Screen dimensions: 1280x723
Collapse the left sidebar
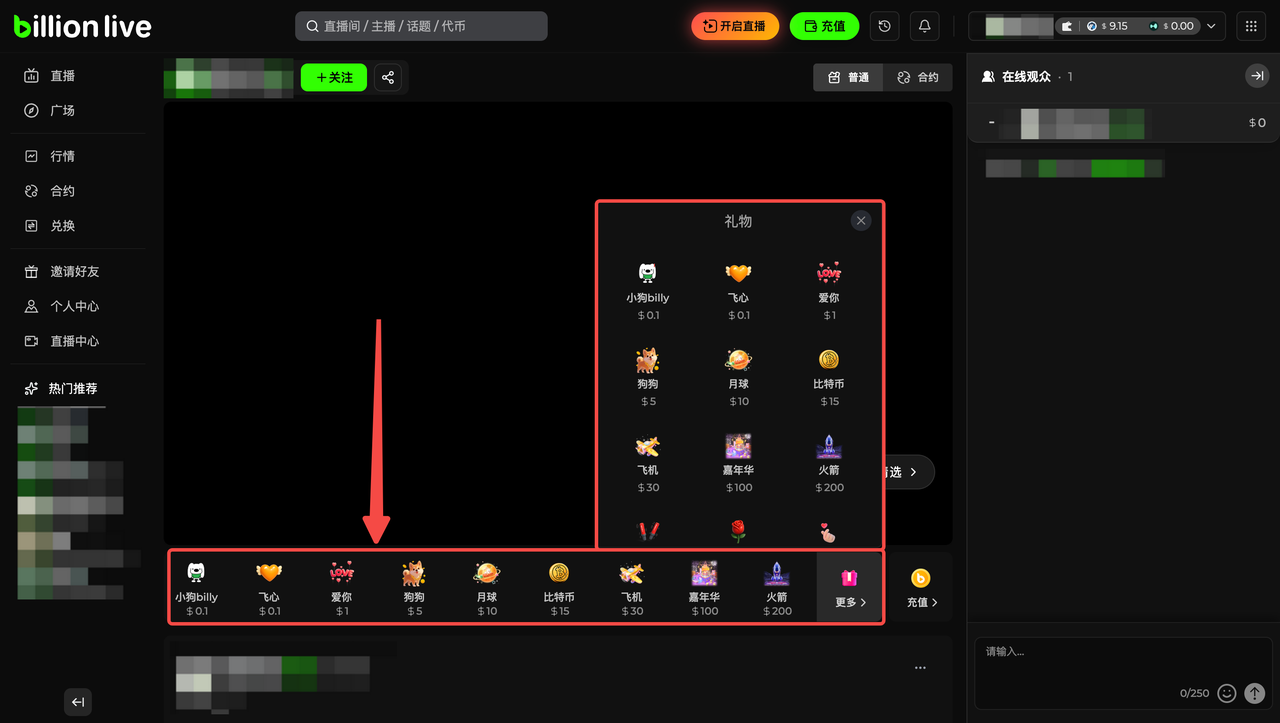[x=78, y=702]
